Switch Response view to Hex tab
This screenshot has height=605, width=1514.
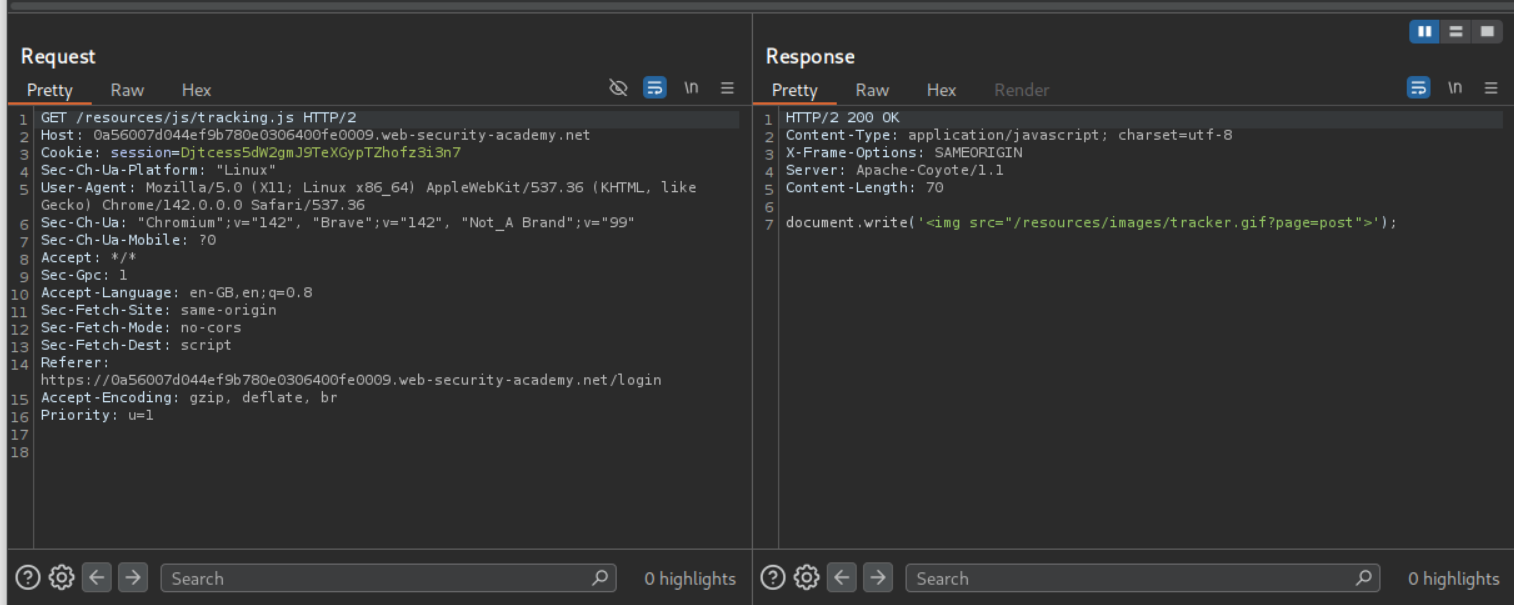[x=941, y=90]
